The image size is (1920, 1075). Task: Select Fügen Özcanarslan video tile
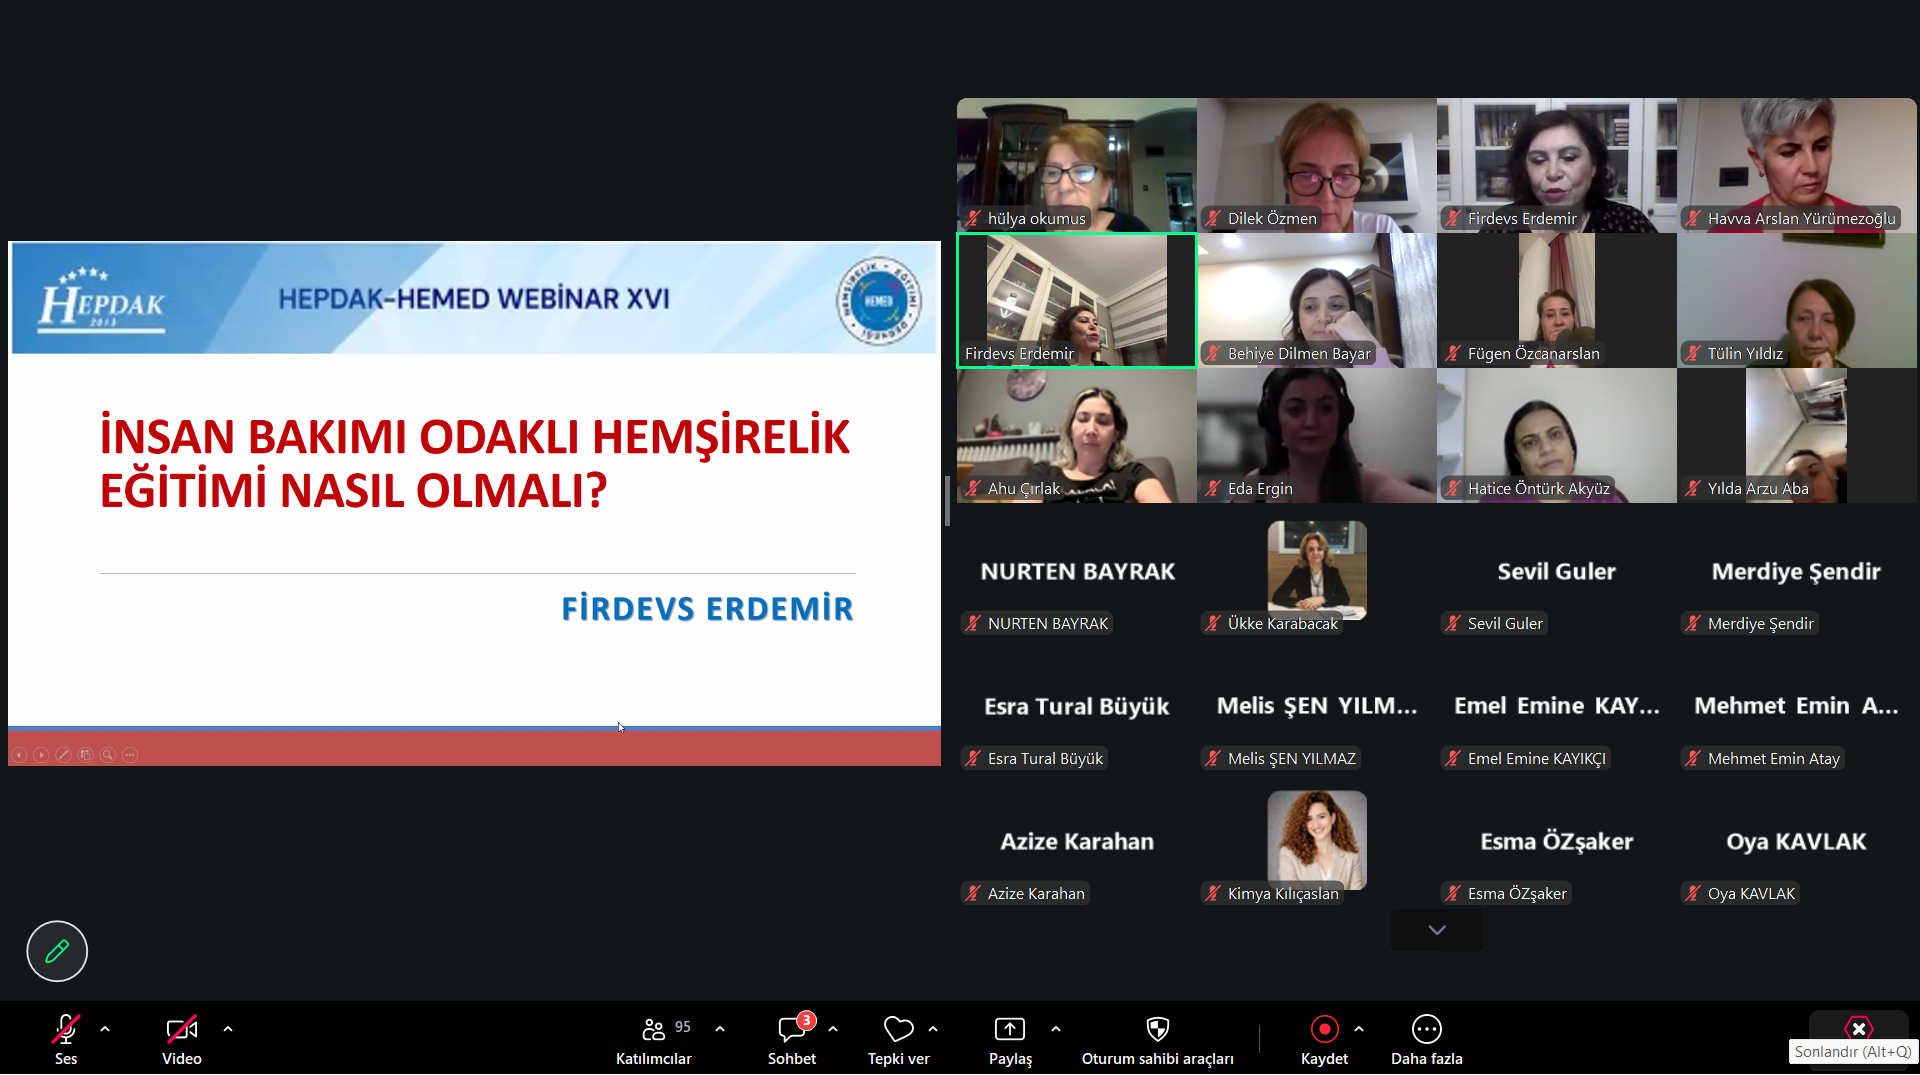pyautogui.click(x=1557, y=300)
